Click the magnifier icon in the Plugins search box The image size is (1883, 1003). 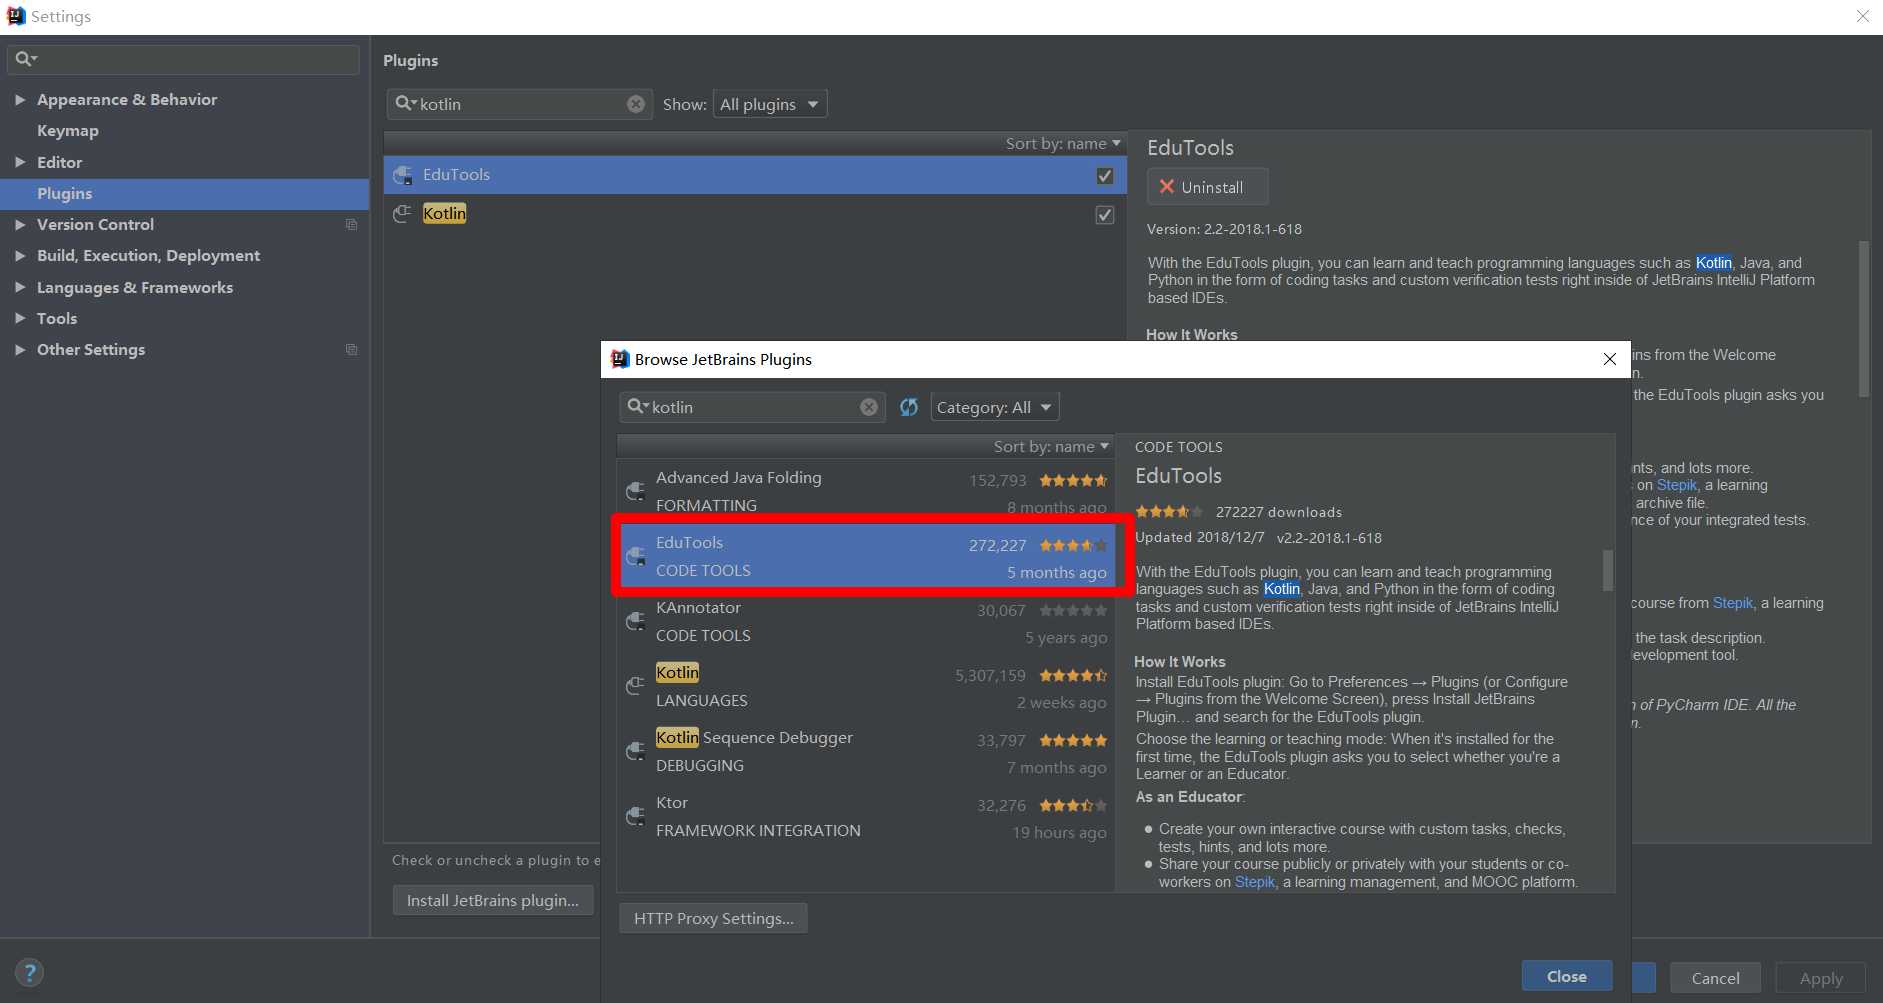coord(405,103)
